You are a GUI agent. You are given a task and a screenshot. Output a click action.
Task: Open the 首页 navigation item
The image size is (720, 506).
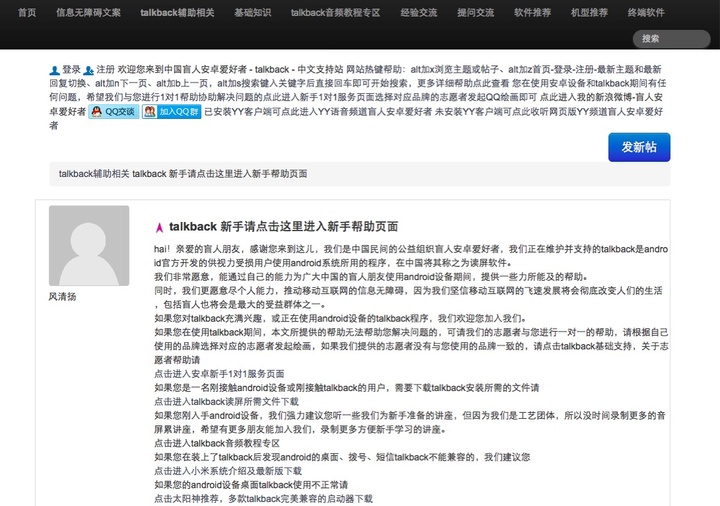click(27, 12)
